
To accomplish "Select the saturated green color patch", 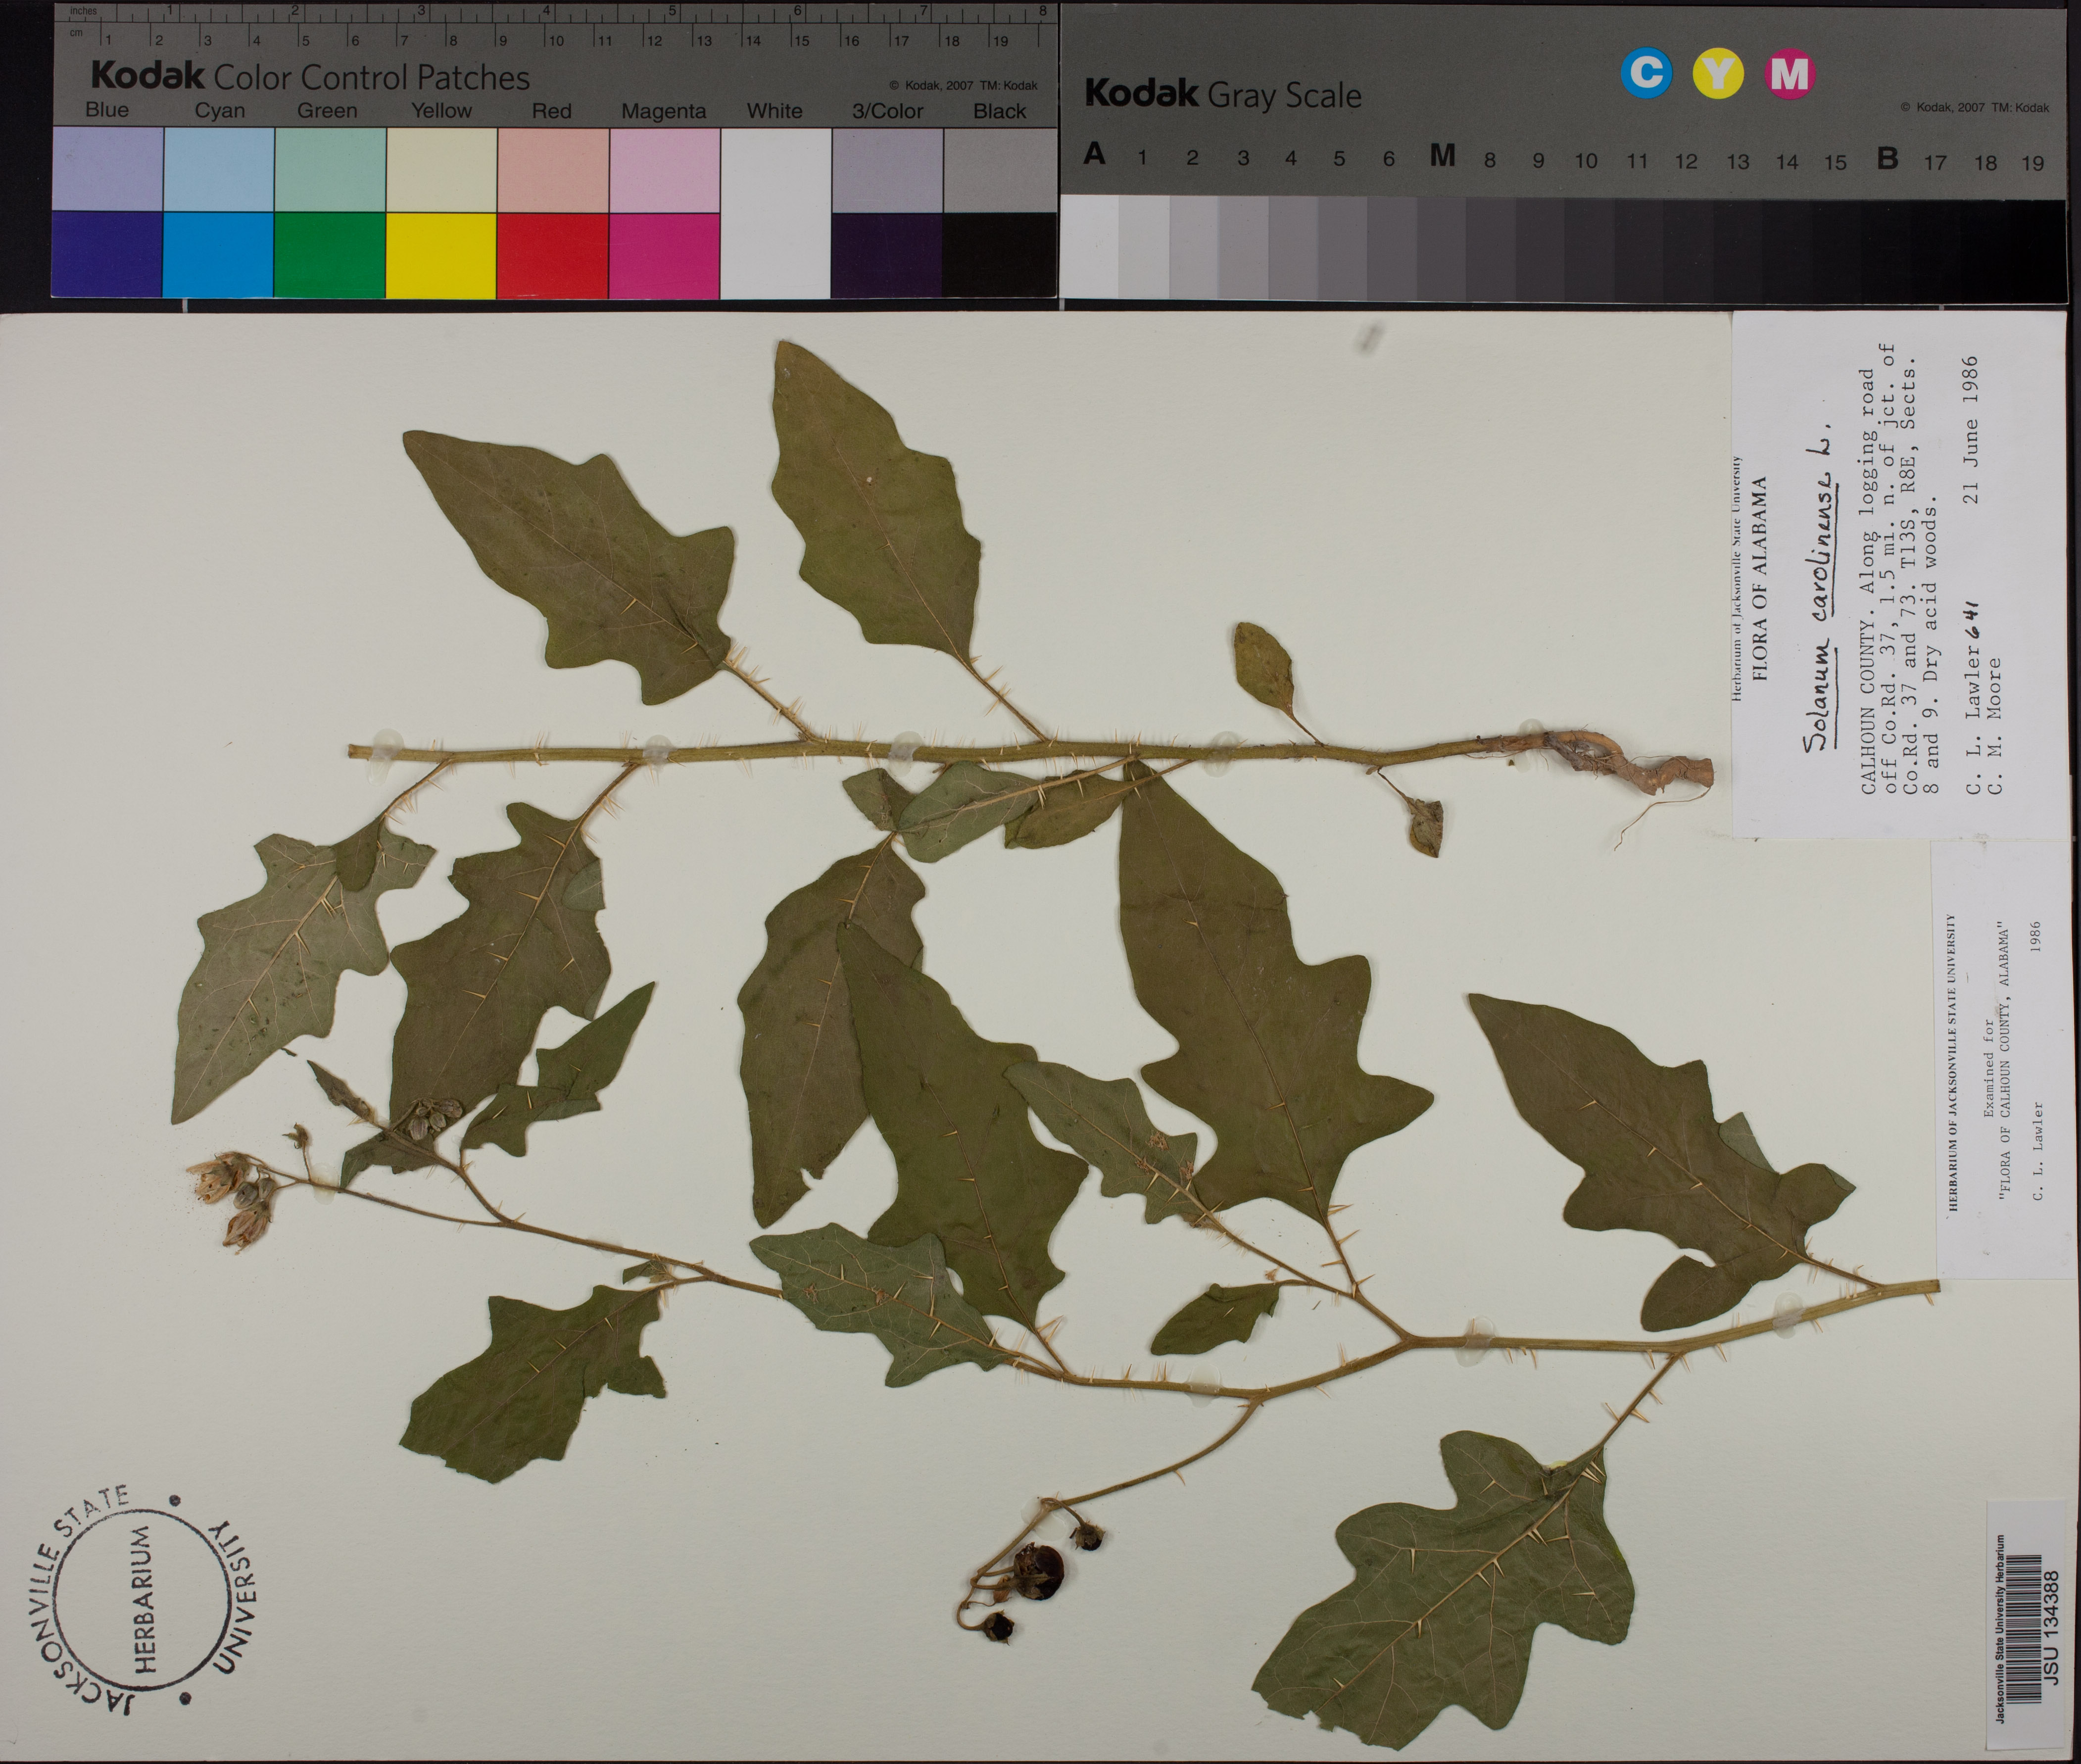I will point(330,255).
